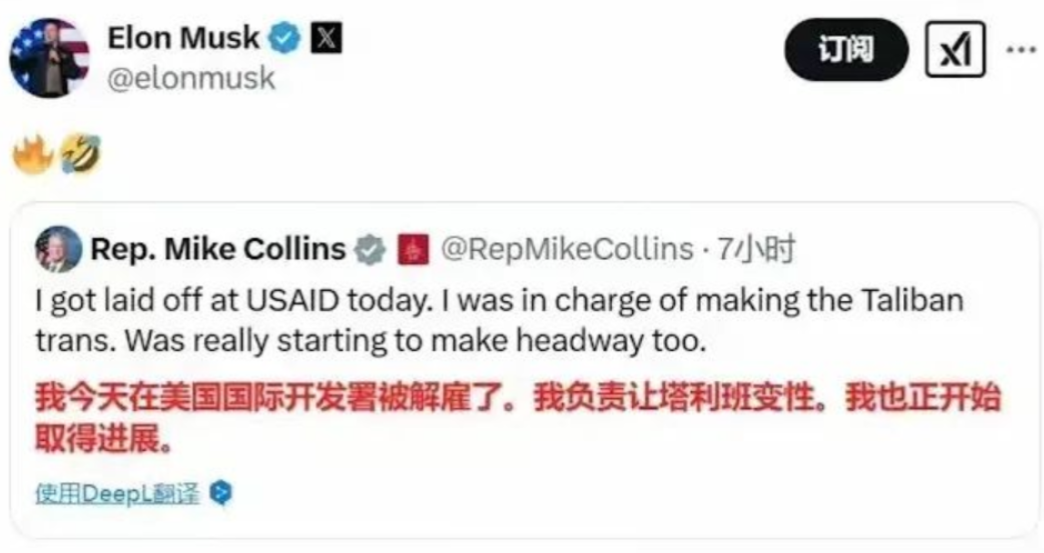Click the red House affiliation badge
The width and height of the screenshot is (1044, 553).
(x=413, y=250)
